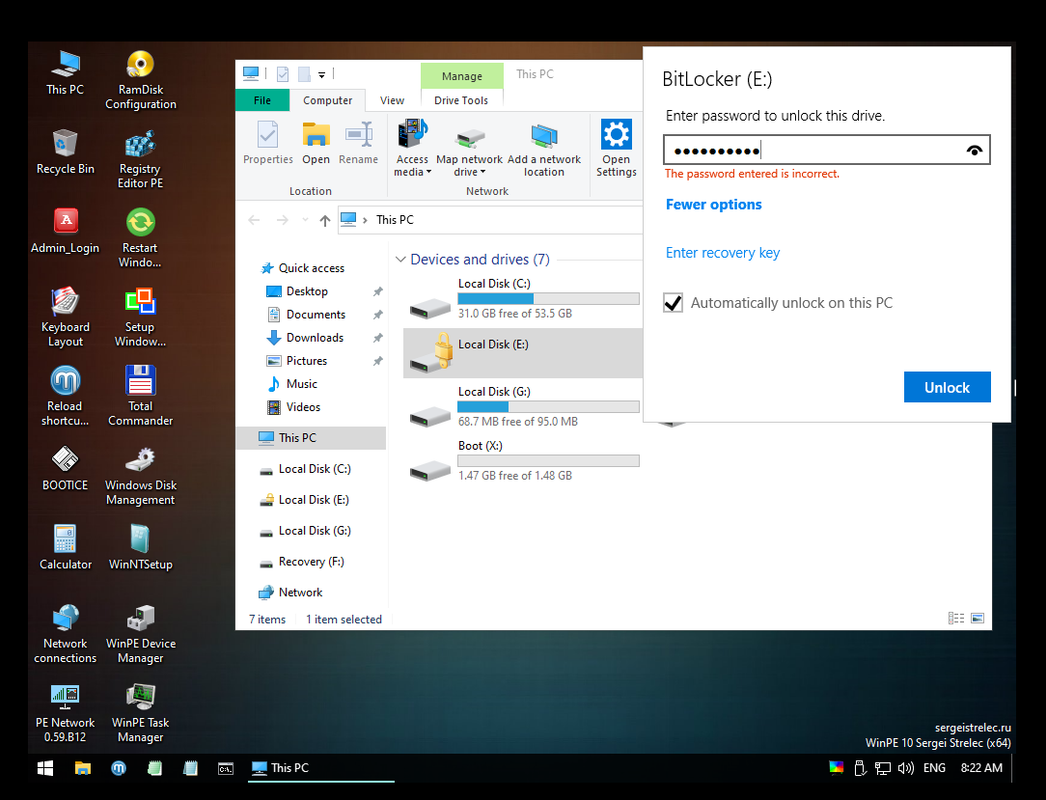This screenshot has height=800, width=1046.
Task: Open This PC desktop shortcut
Action: 65,72
